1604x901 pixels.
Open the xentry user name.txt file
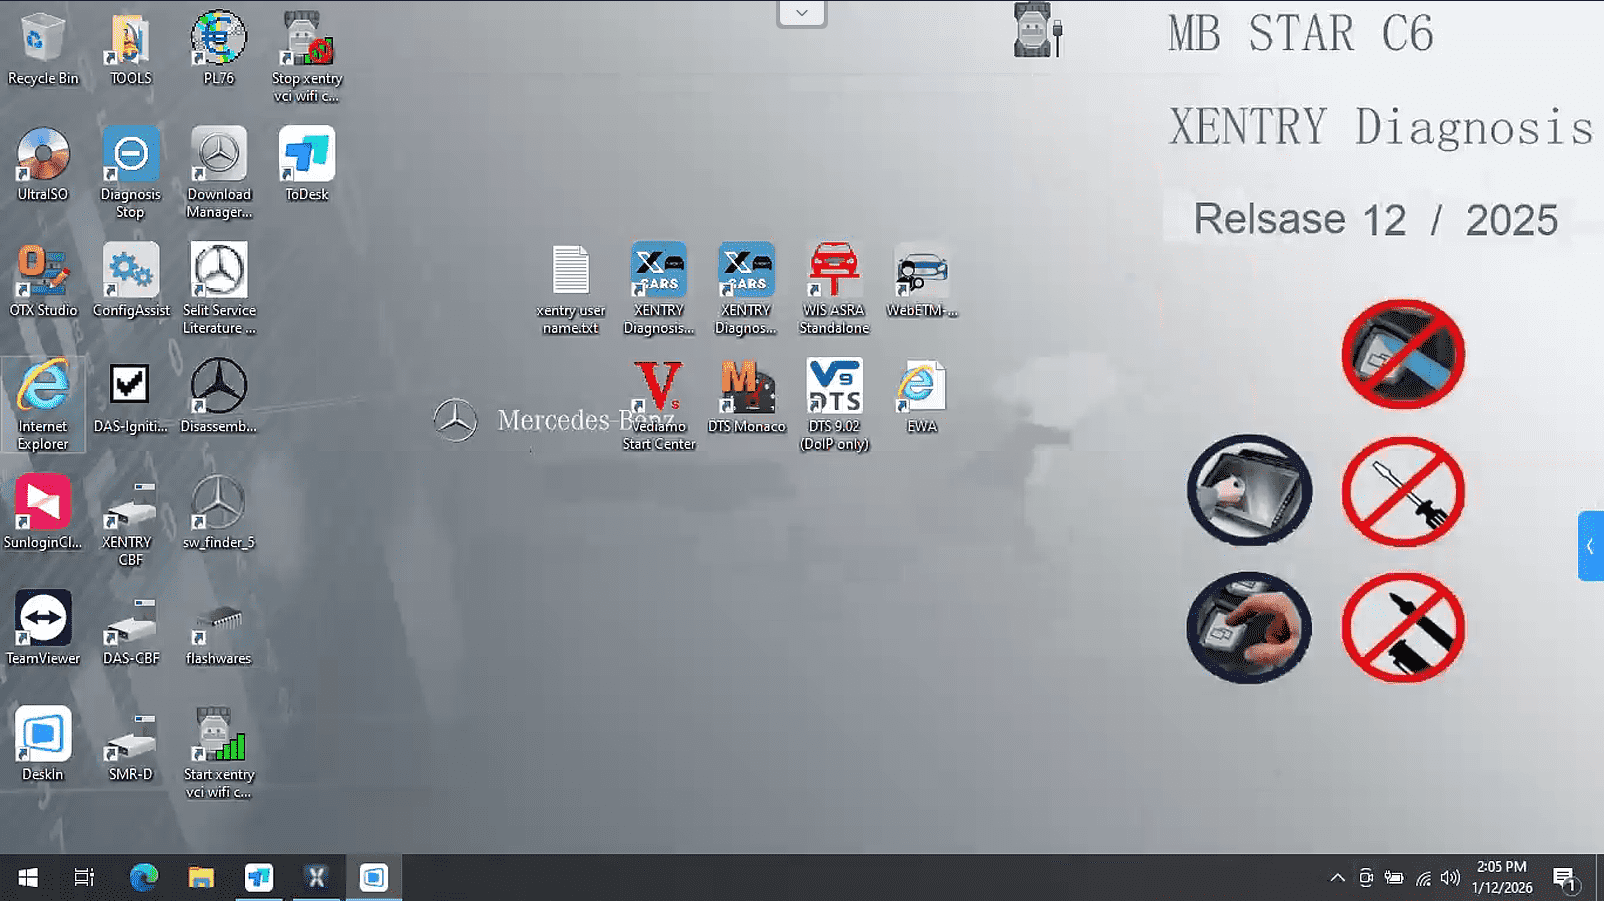point(570,273)
